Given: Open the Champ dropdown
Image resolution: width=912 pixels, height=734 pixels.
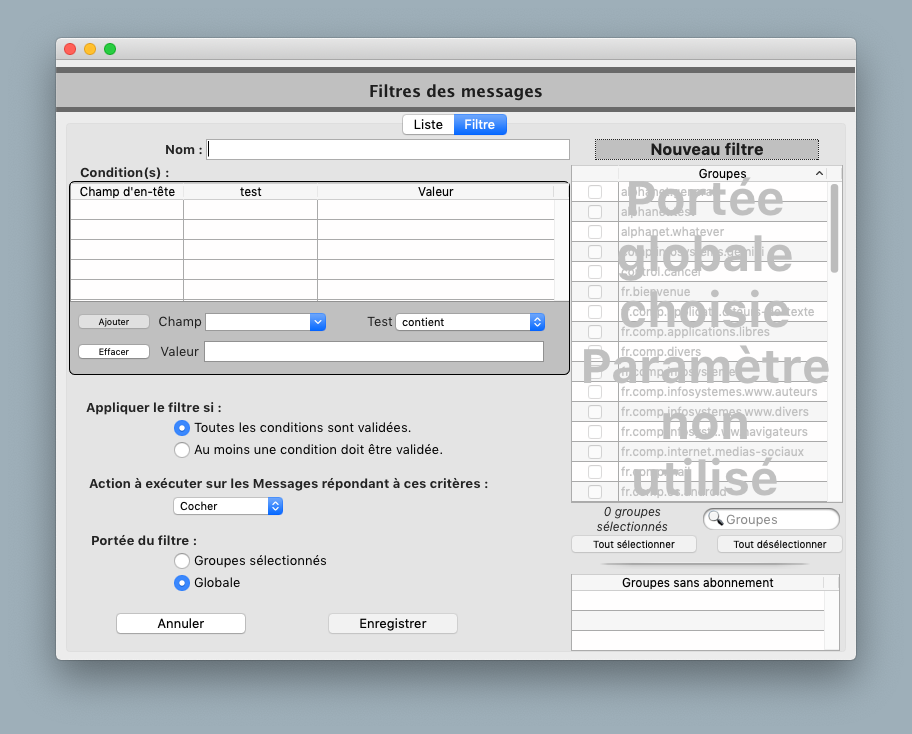Looking at the screenshot, I should 265,322.
